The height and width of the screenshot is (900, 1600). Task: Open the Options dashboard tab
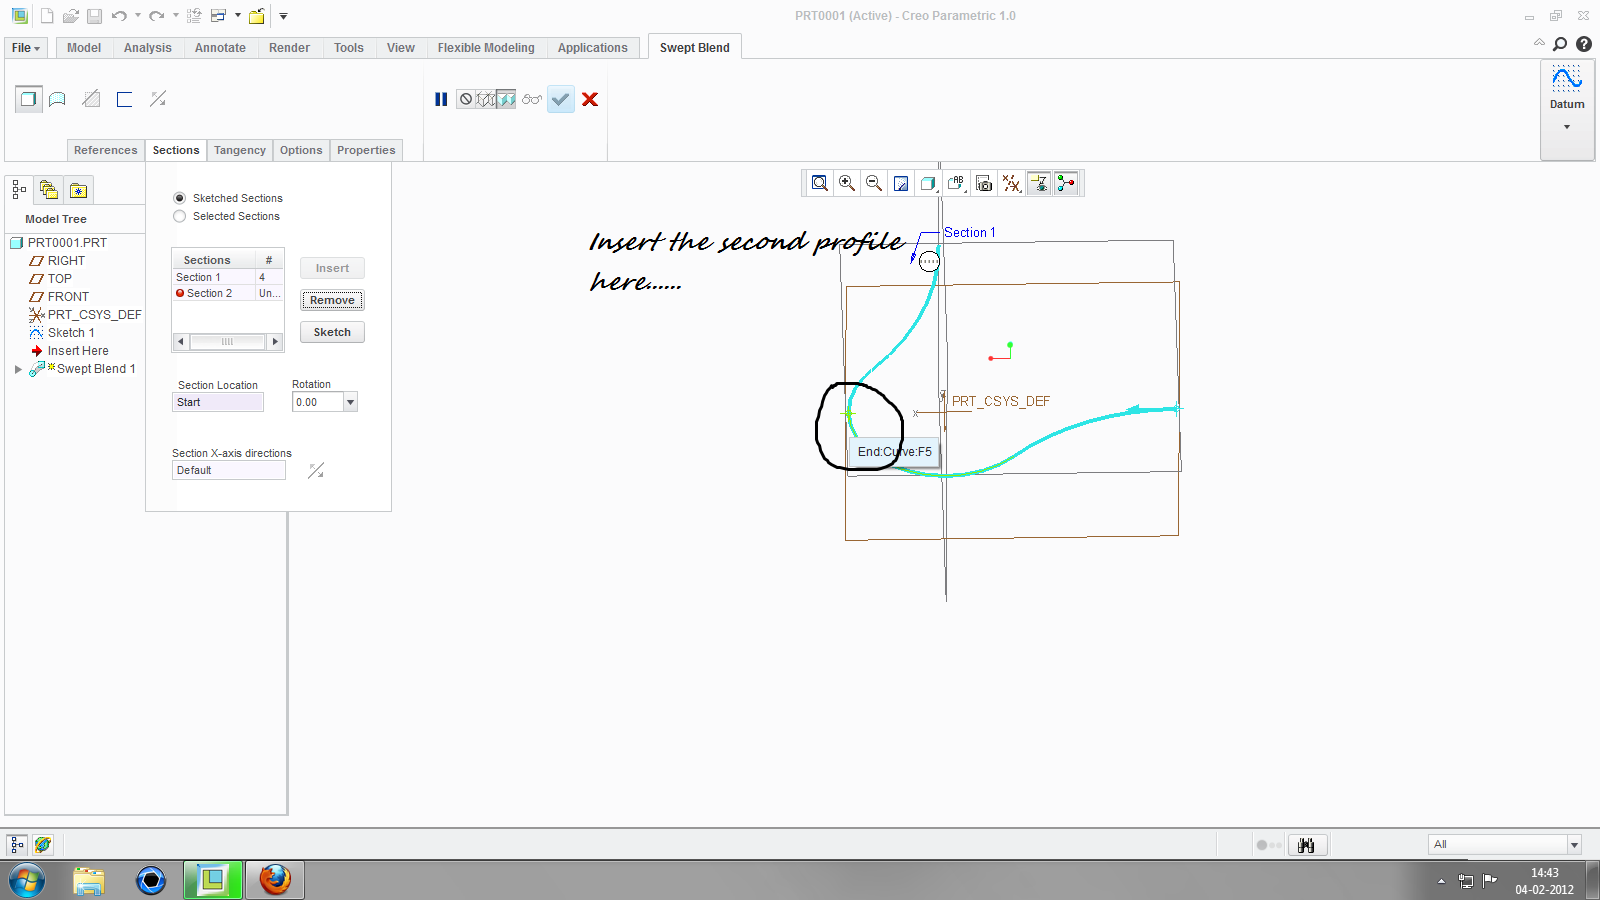coord(301,150)
